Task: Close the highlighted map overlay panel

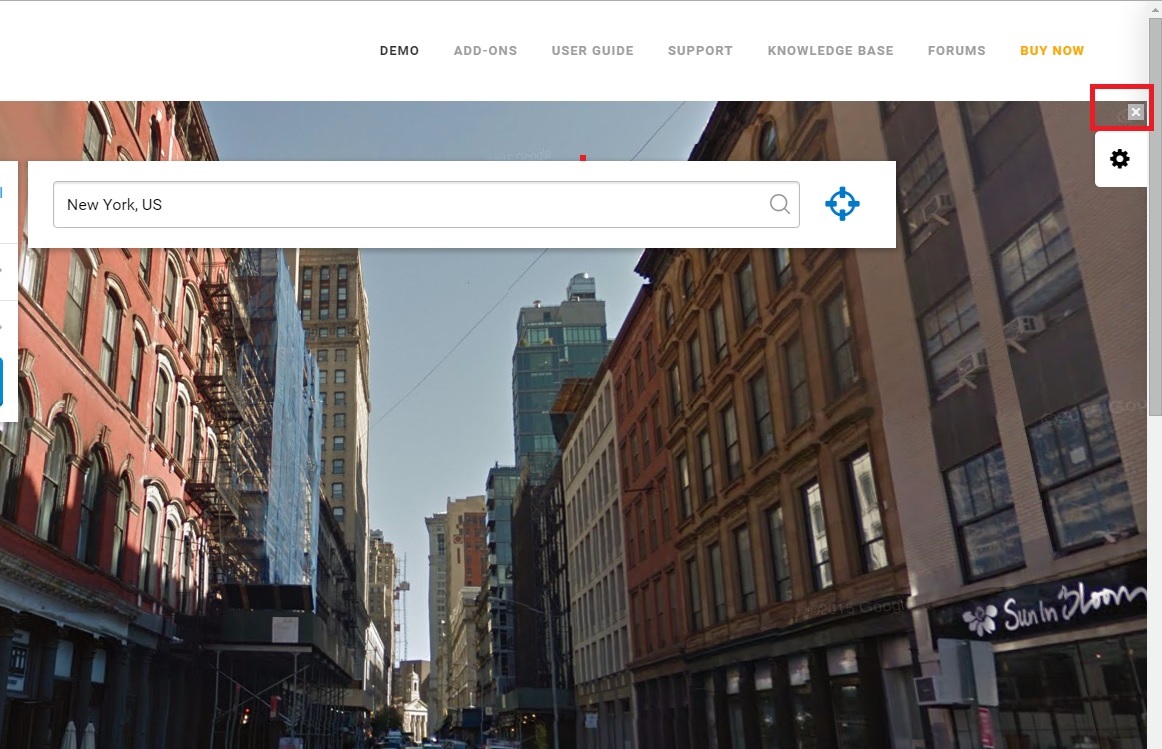Action: click(1135, 112)
